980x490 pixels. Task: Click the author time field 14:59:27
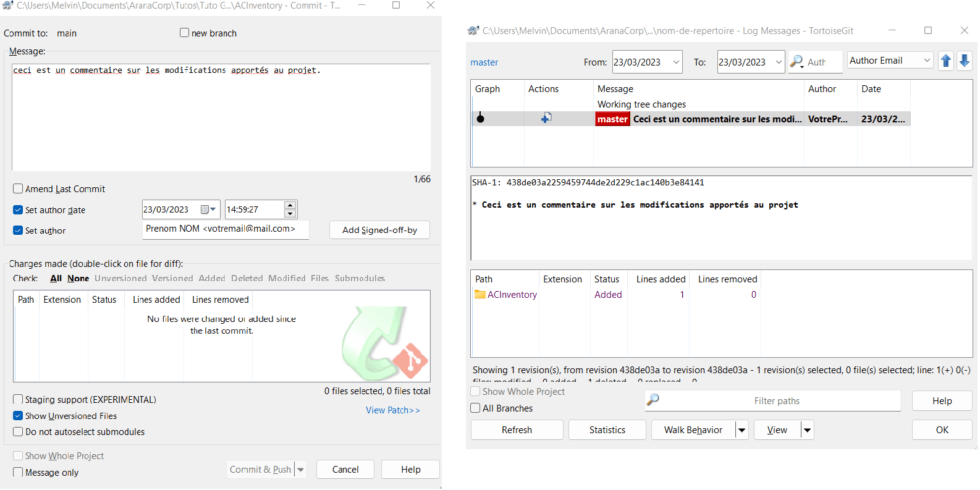[x=254, y=209]
